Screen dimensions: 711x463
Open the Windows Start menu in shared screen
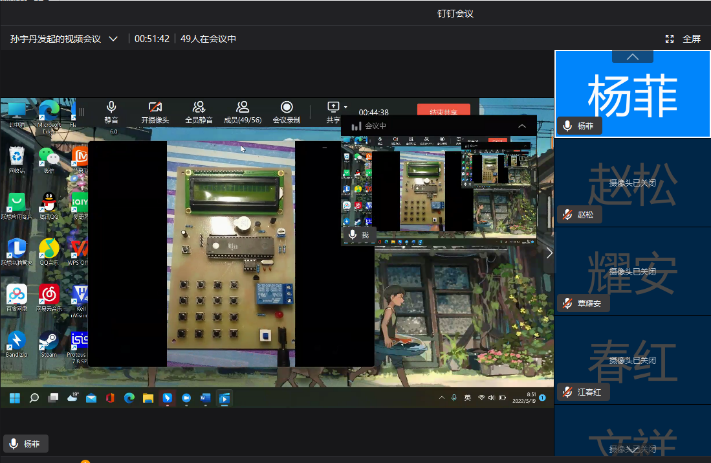16,398
